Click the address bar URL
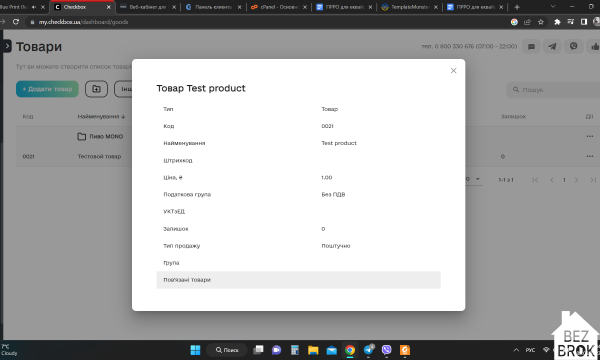This screenshot has height=360, width=600. coord(83,22)
